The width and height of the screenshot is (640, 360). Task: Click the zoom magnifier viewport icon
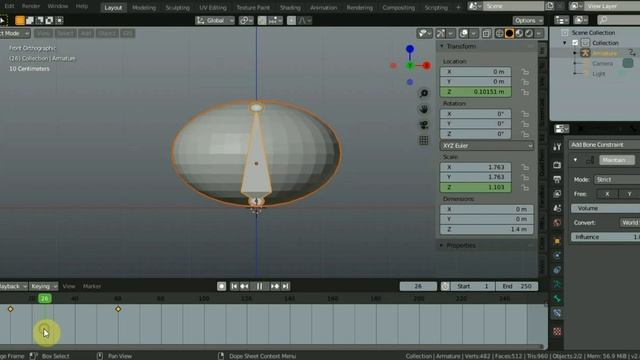pyautogui.click(x=424, y=93)
